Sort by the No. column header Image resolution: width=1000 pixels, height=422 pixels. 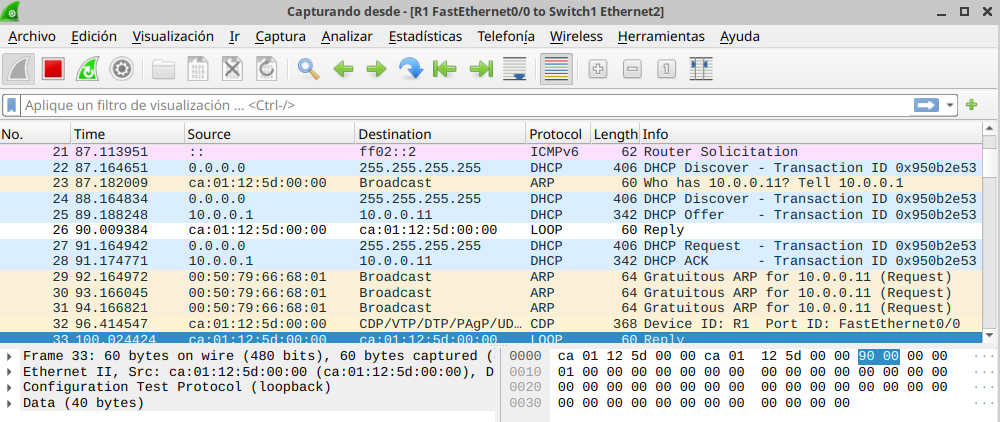coord(35,135)
